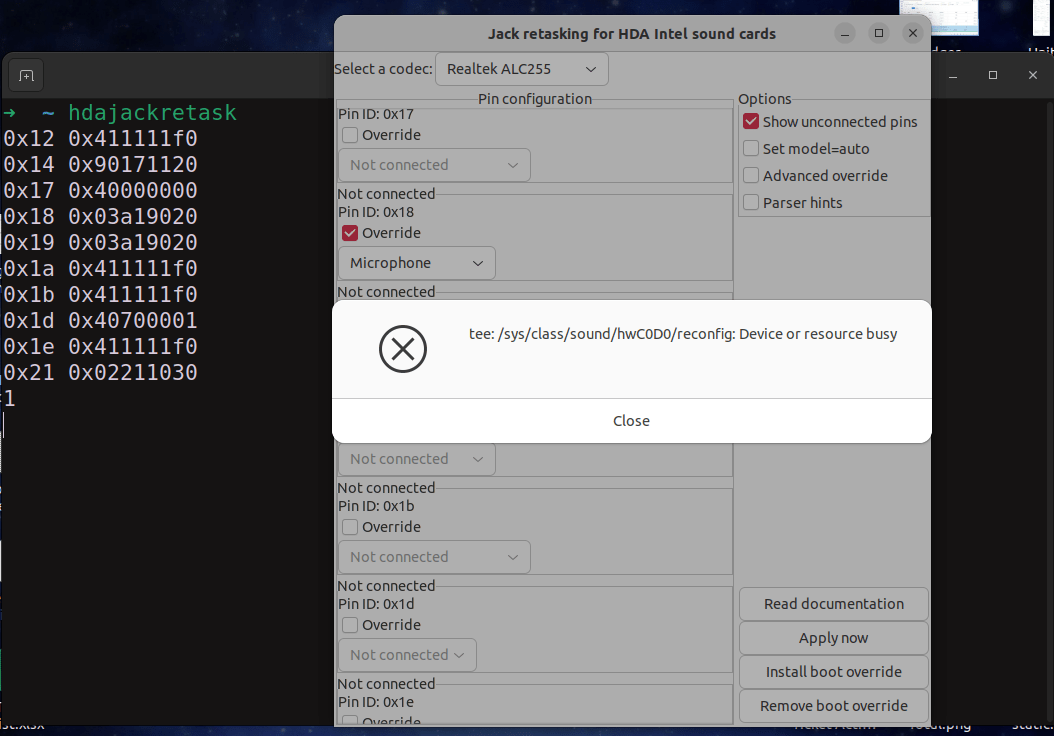Click the Apply now button
Viewport: 1054px width, 736px height.
pos(833,637)
